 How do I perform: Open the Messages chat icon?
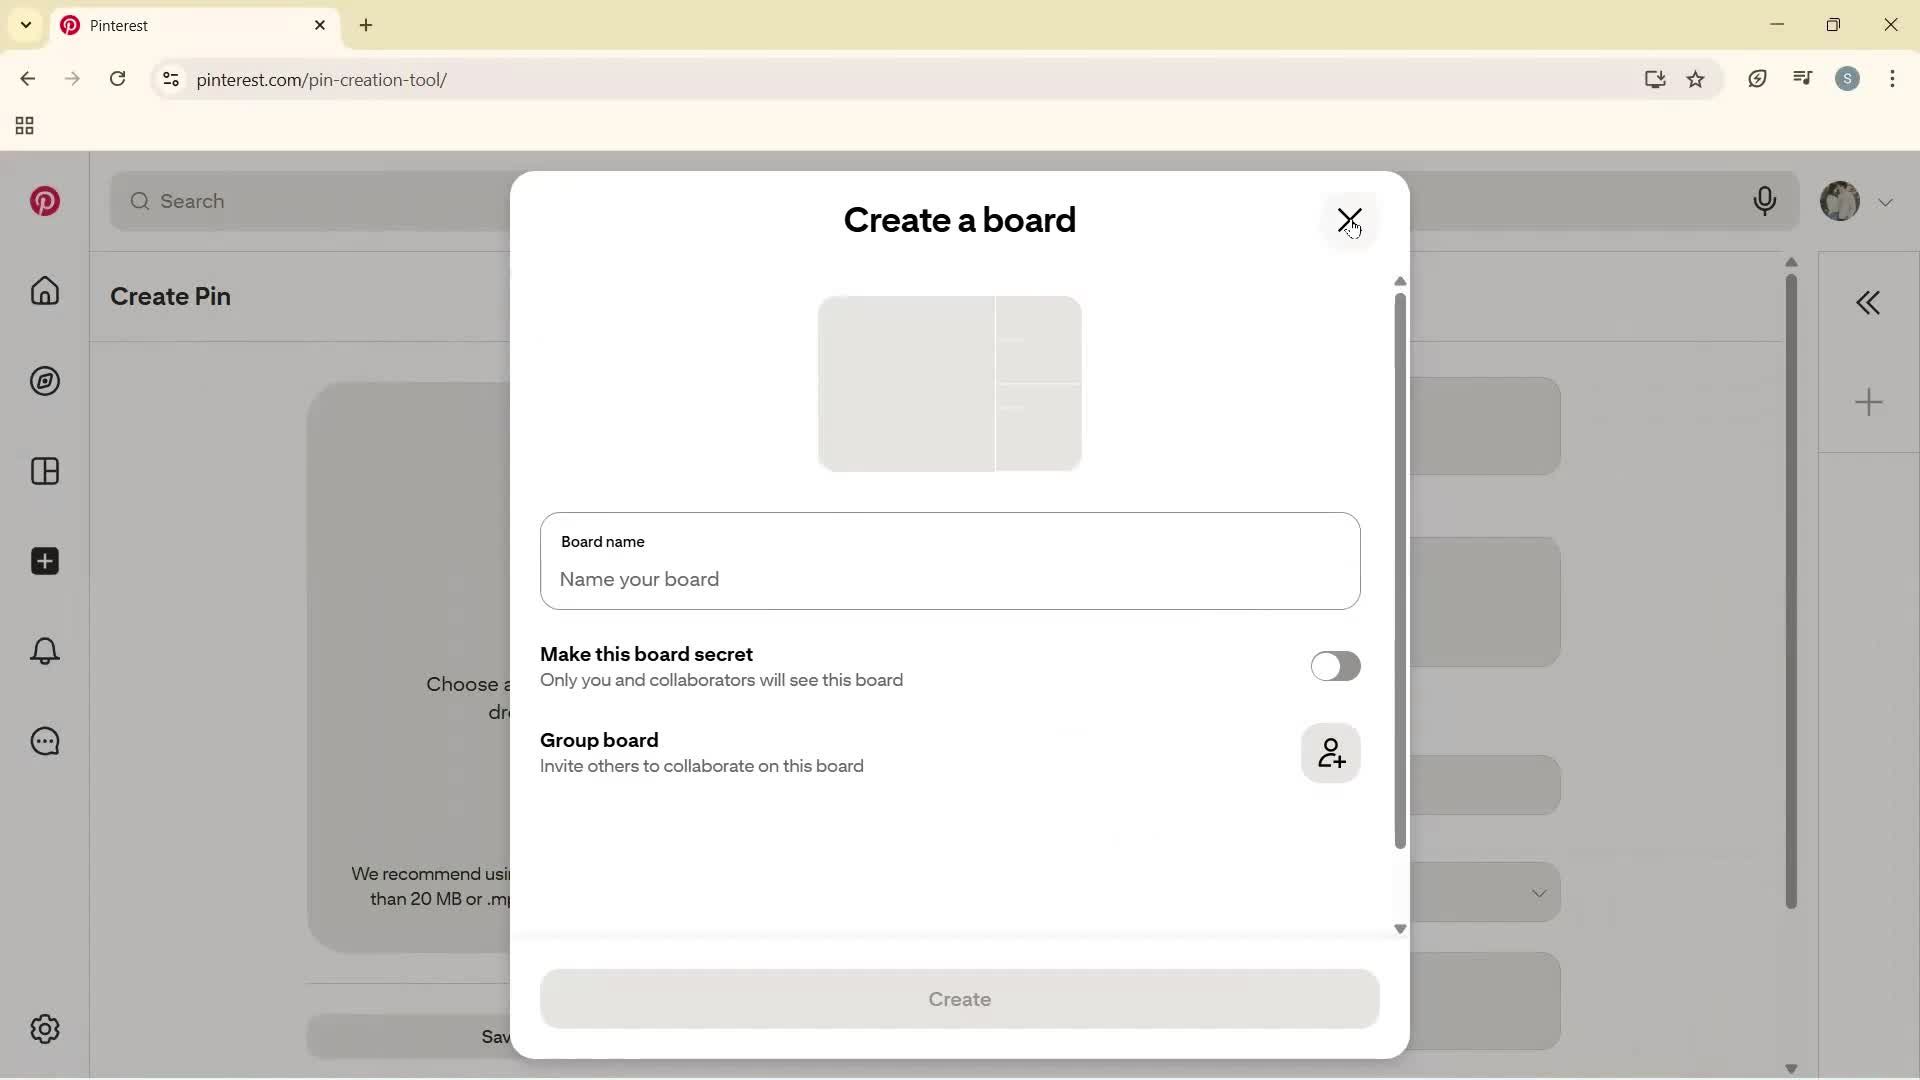44,741
